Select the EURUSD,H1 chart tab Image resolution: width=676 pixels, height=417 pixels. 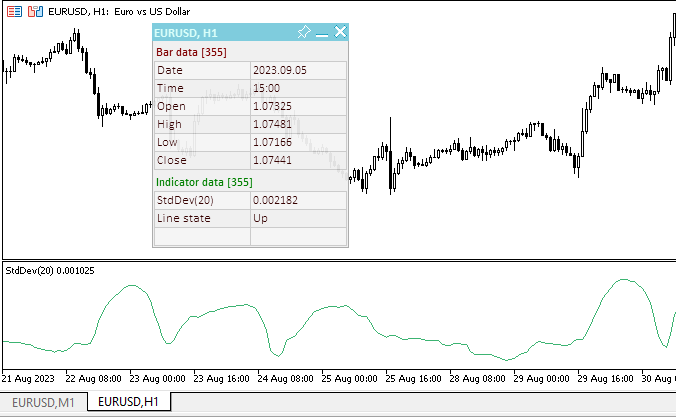tap(128, 401)
